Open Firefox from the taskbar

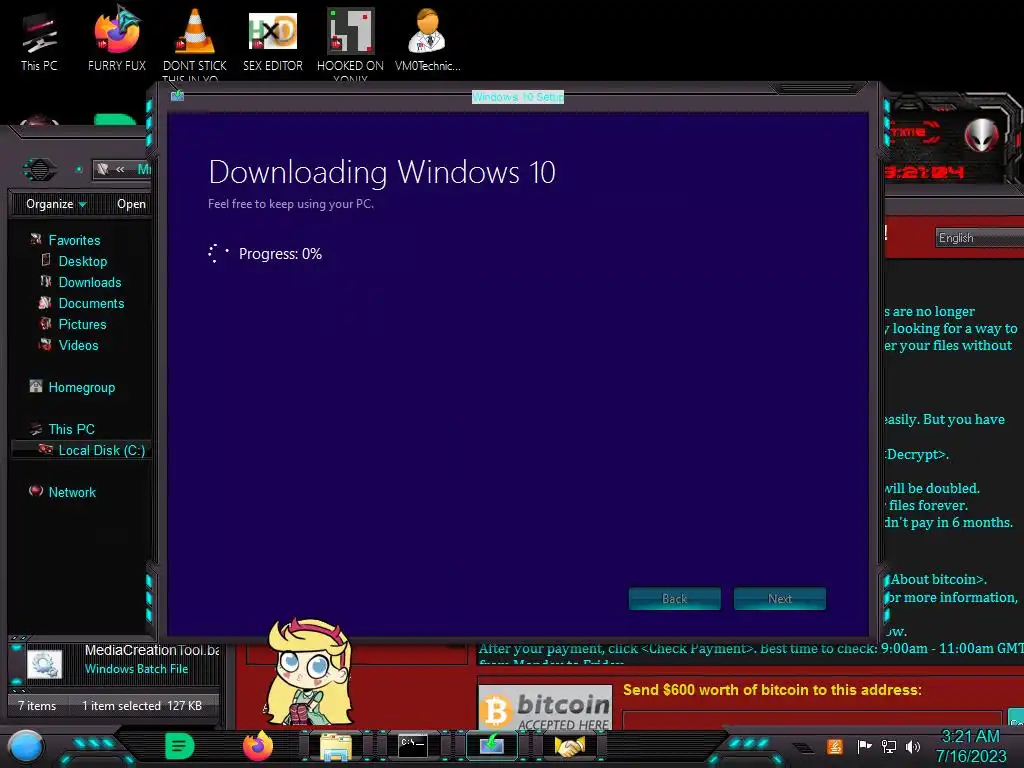click(258, 746)
